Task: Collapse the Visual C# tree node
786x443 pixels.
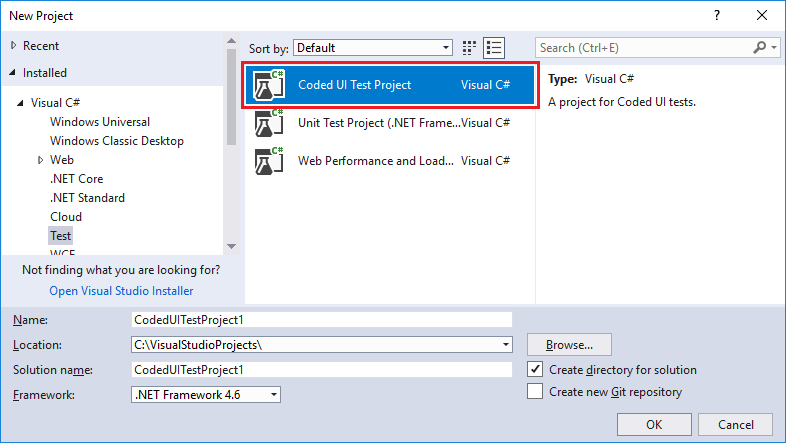Action: pyautogui.click(x=19, y=103)
